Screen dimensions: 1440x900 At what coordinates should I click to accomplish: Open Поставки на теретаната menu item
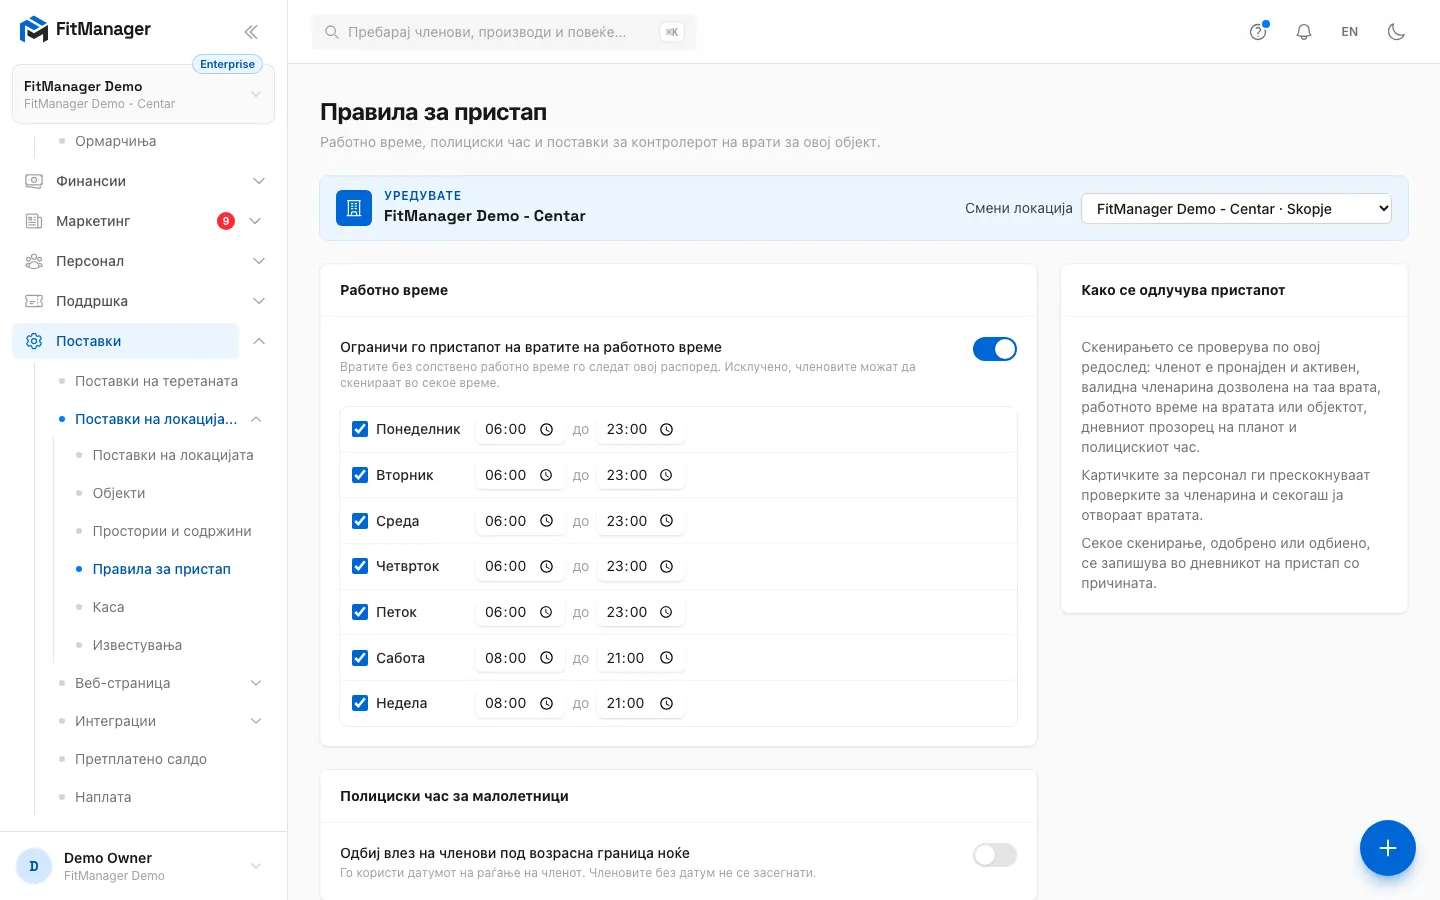pyautogui.click(x=156, y=381)
